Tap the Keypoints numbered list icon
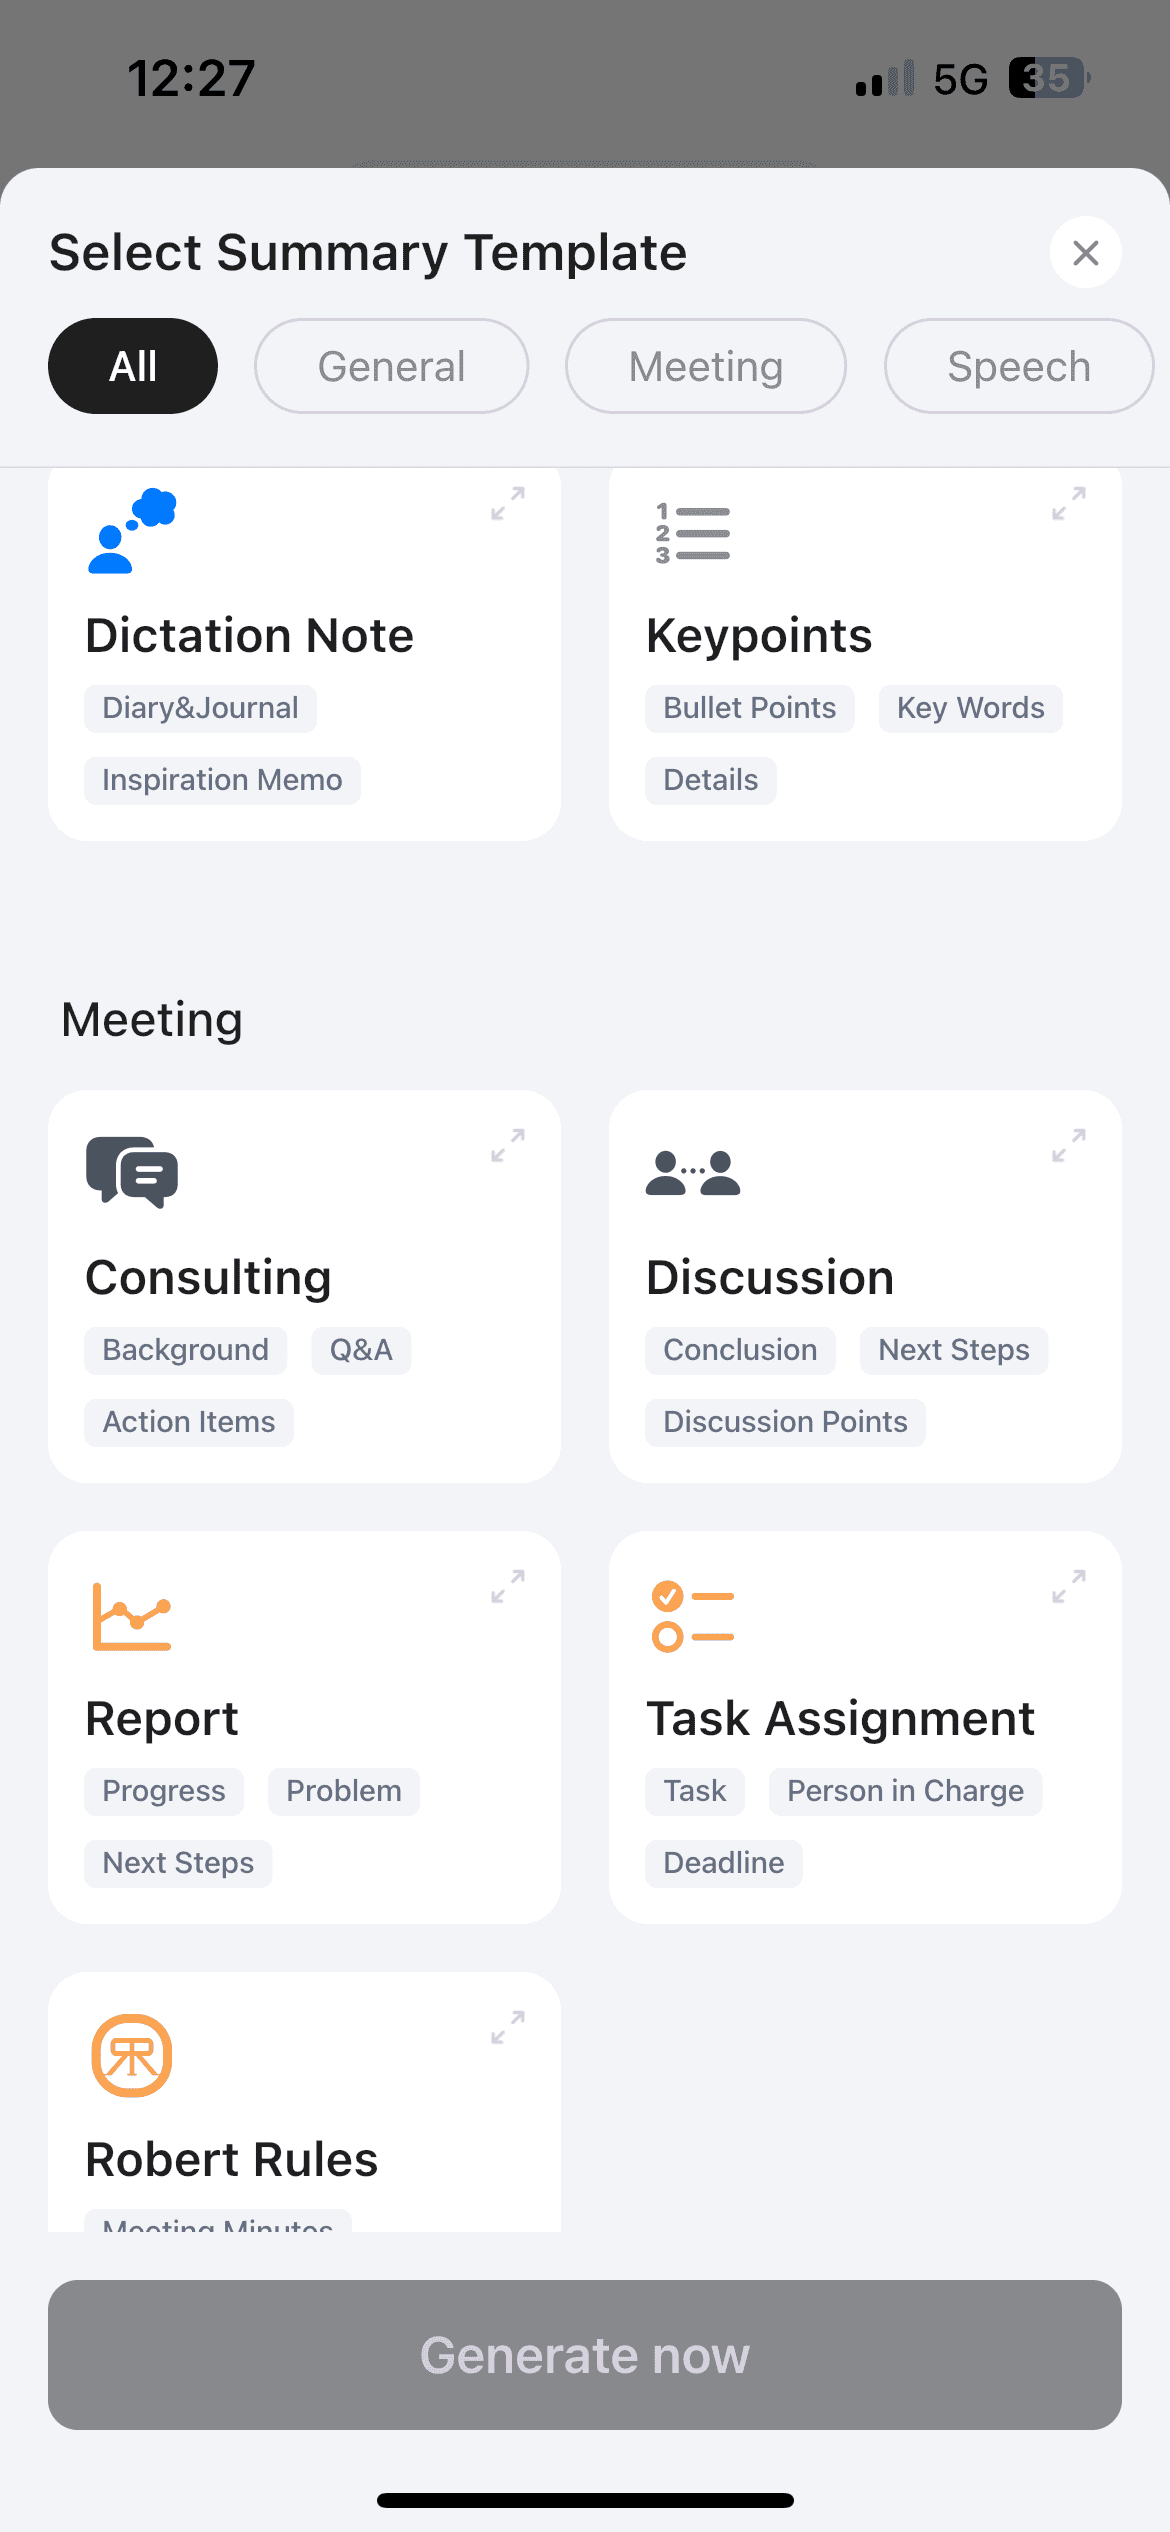Image resolution: width=1170 pixels, height=2532 pixels. tap(692, 533)
